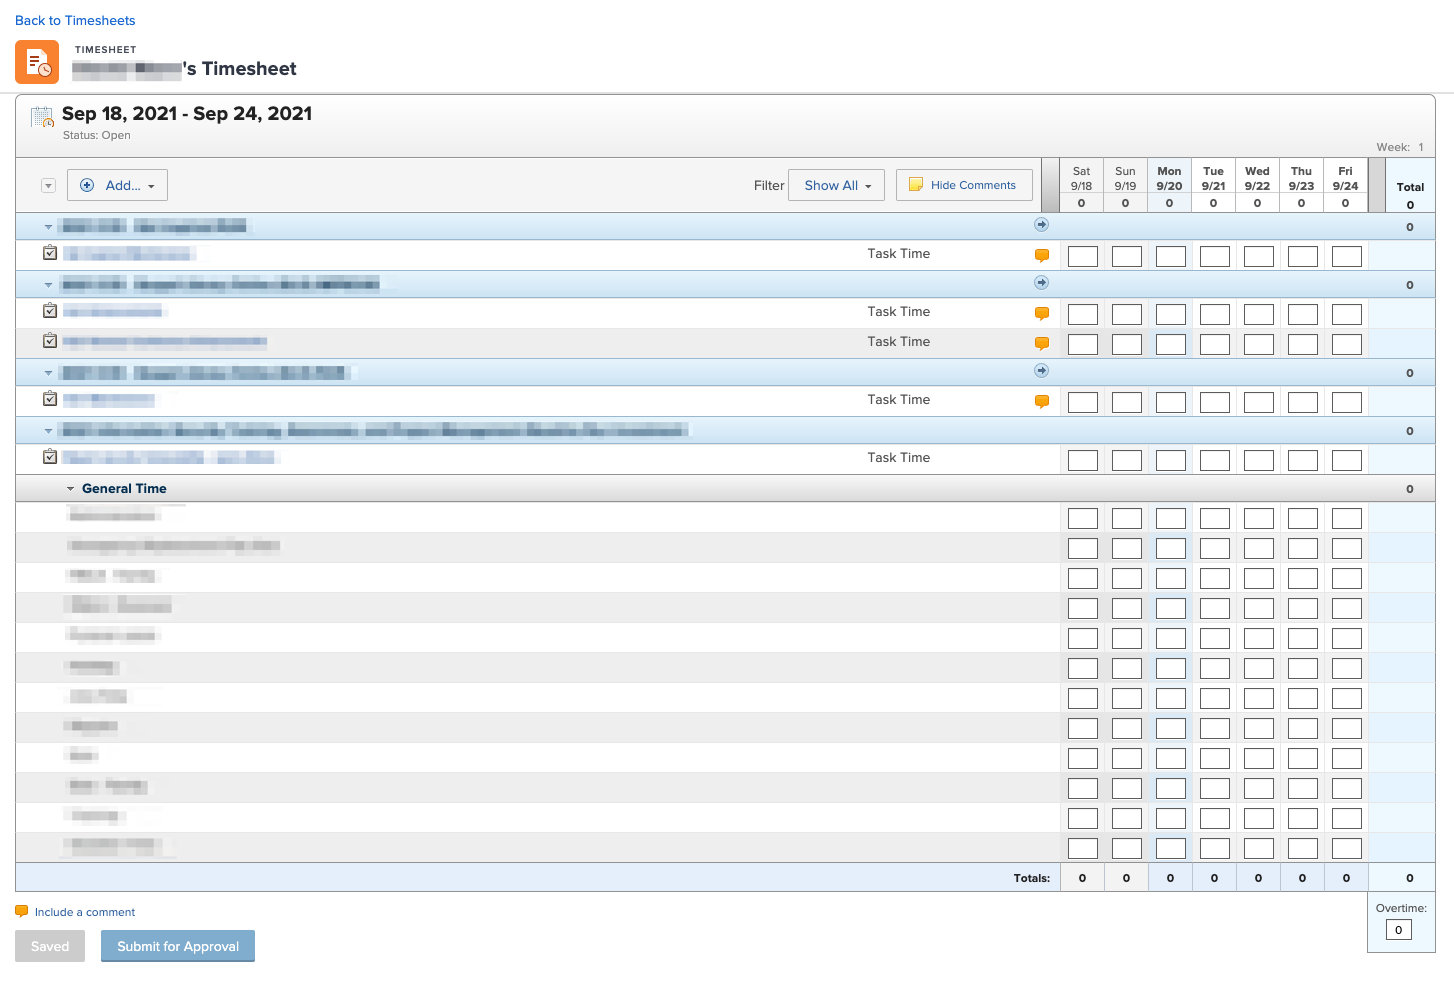The image size is (1454, 992).
Task: Click the sticky note icon inside Hide Comments
Action: 916,184
